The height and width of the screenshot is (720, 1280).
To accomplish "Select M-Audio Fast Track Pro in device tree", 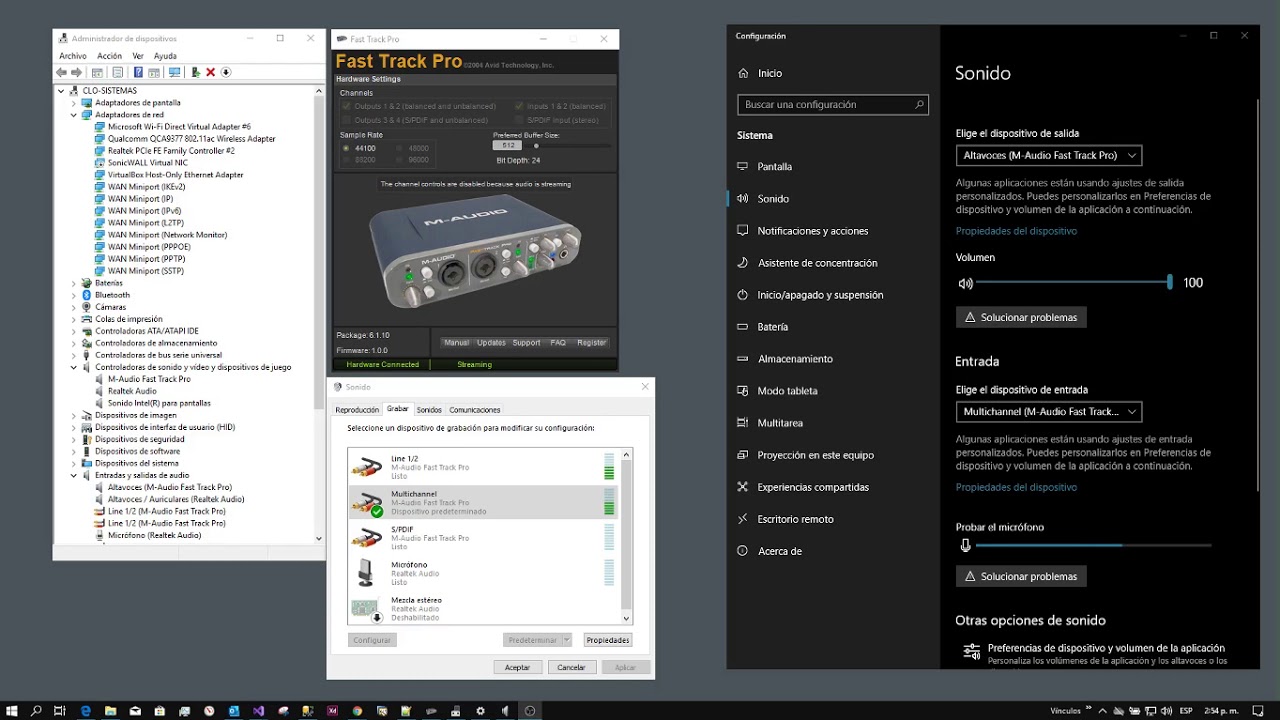I will click(149, 379).
